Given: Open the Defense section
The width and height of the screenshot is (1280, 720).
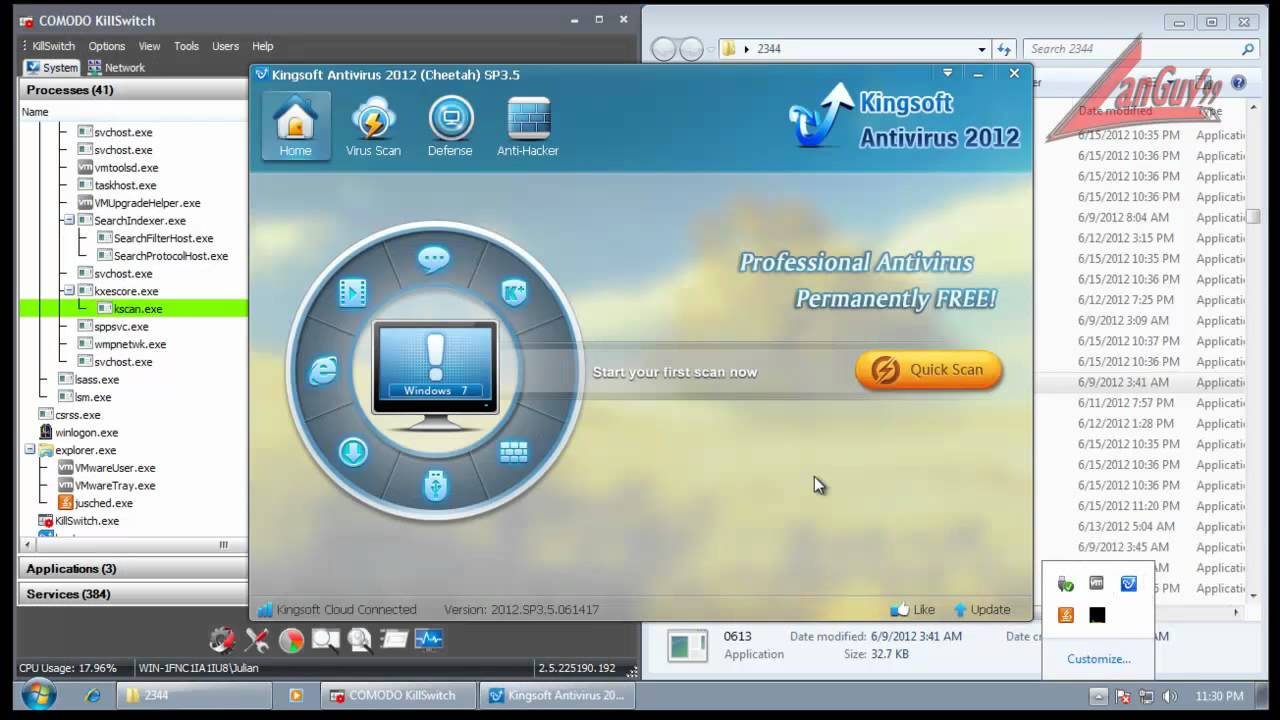Looking at the screenshot, I should 450,126.
